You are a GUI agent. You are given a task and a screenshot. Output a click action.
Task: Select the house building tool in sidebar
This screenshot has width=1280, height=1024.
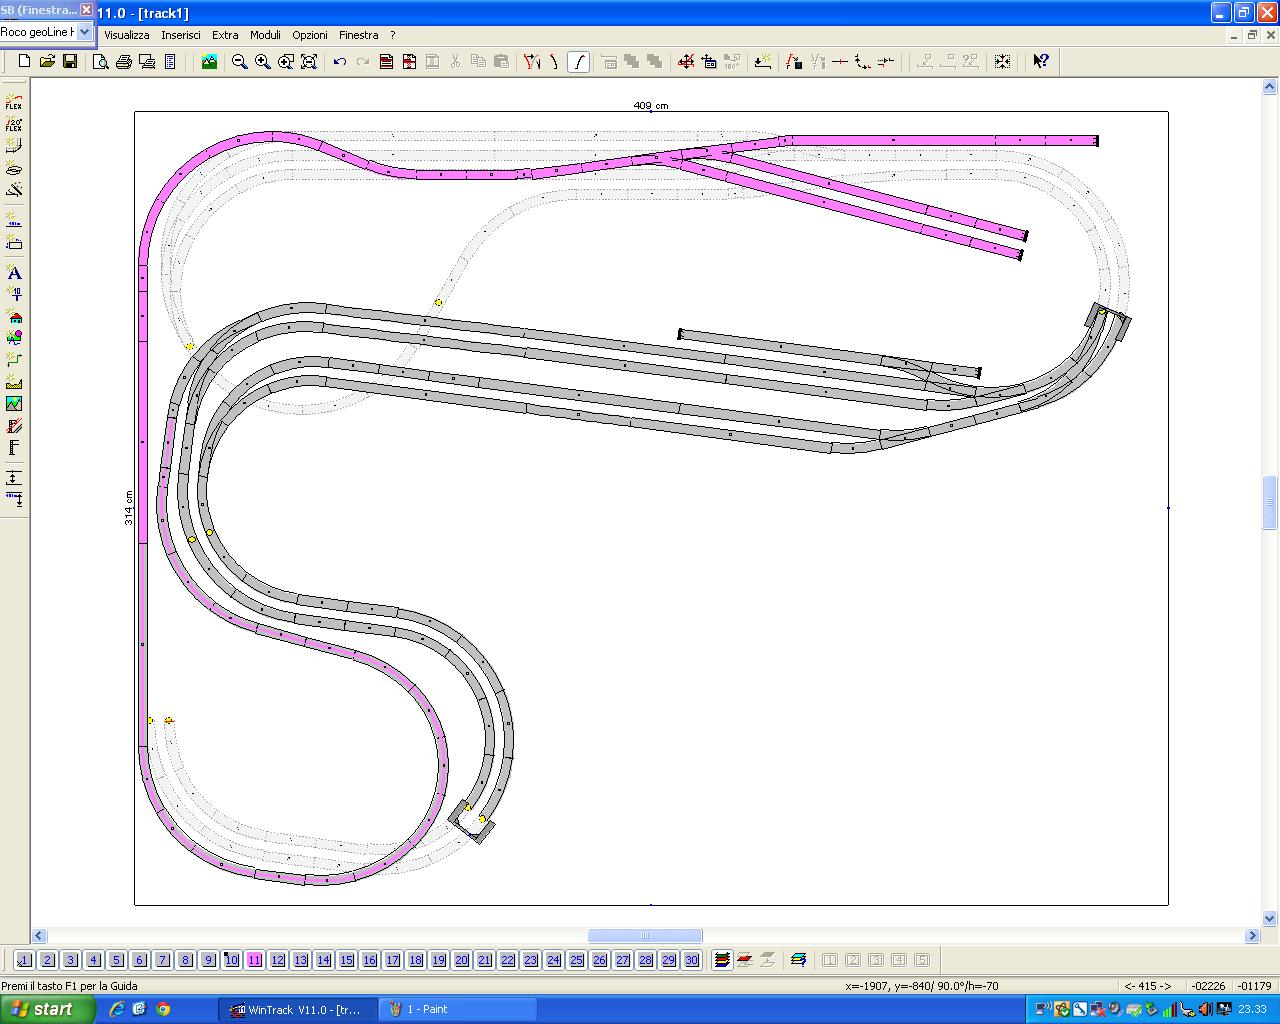[x=14, y=317]
